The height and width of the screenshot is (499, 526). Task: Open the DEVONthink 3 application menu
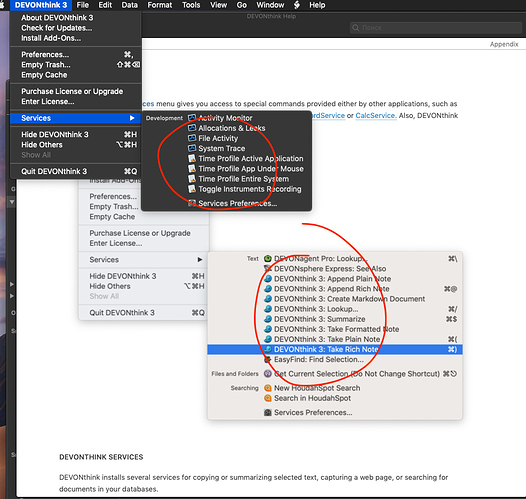[41, 5]
